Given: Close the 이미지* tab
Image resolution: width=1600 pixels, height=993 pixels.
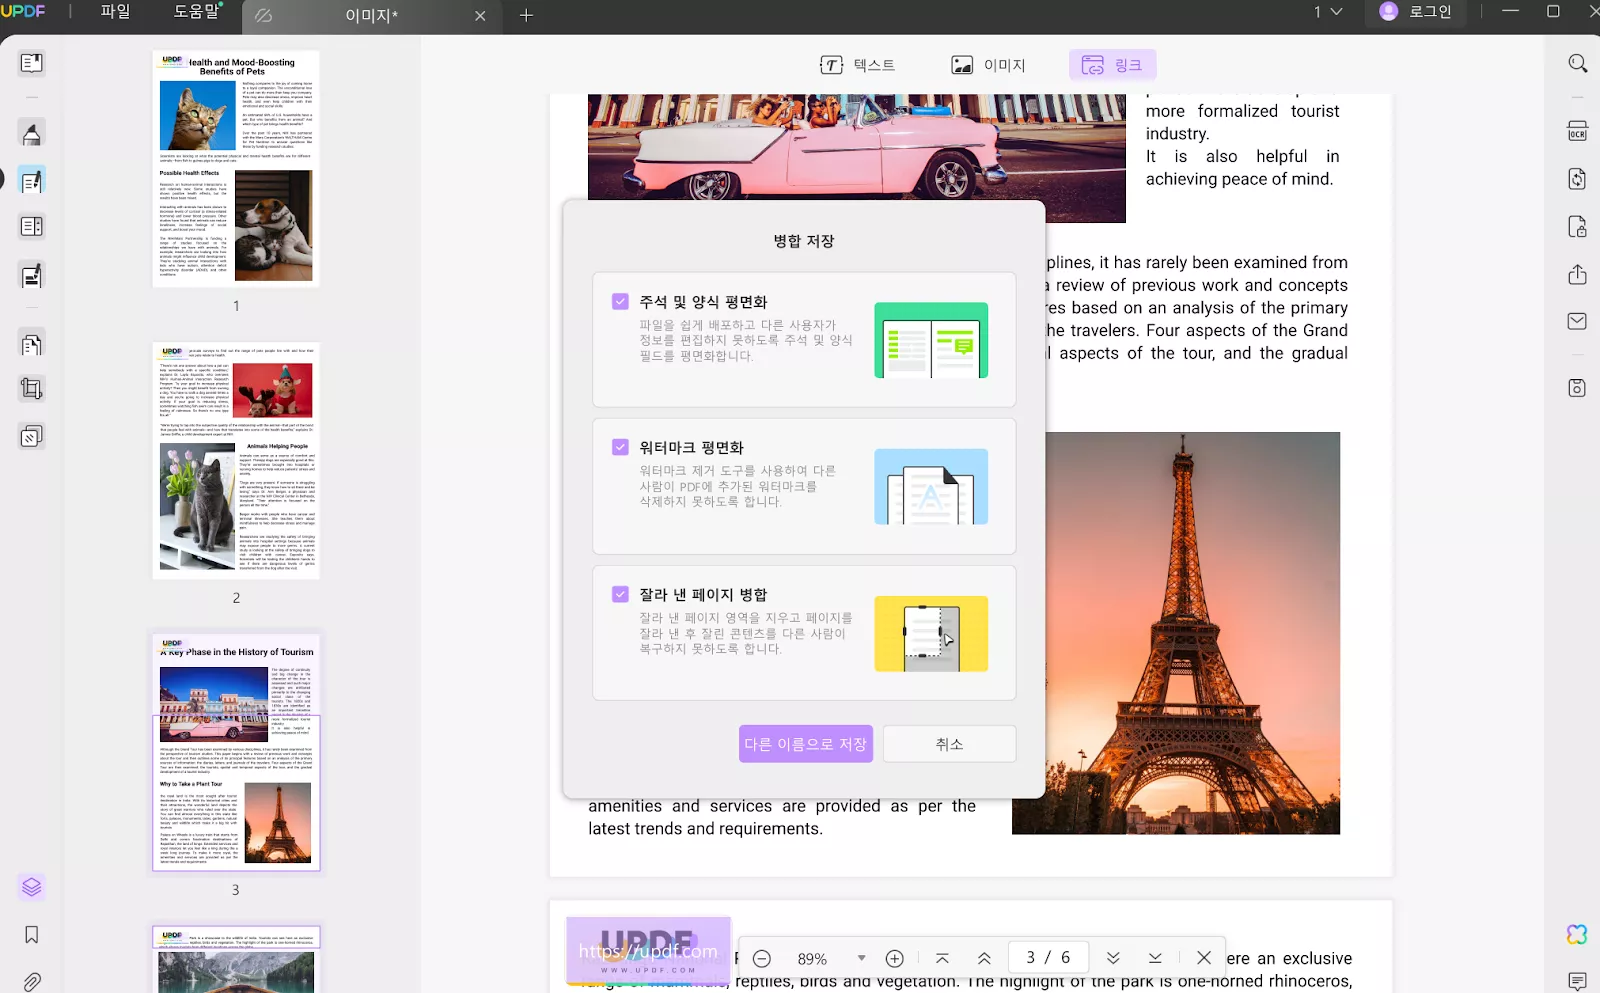Looking at the screenshot, I should point(480,16).
